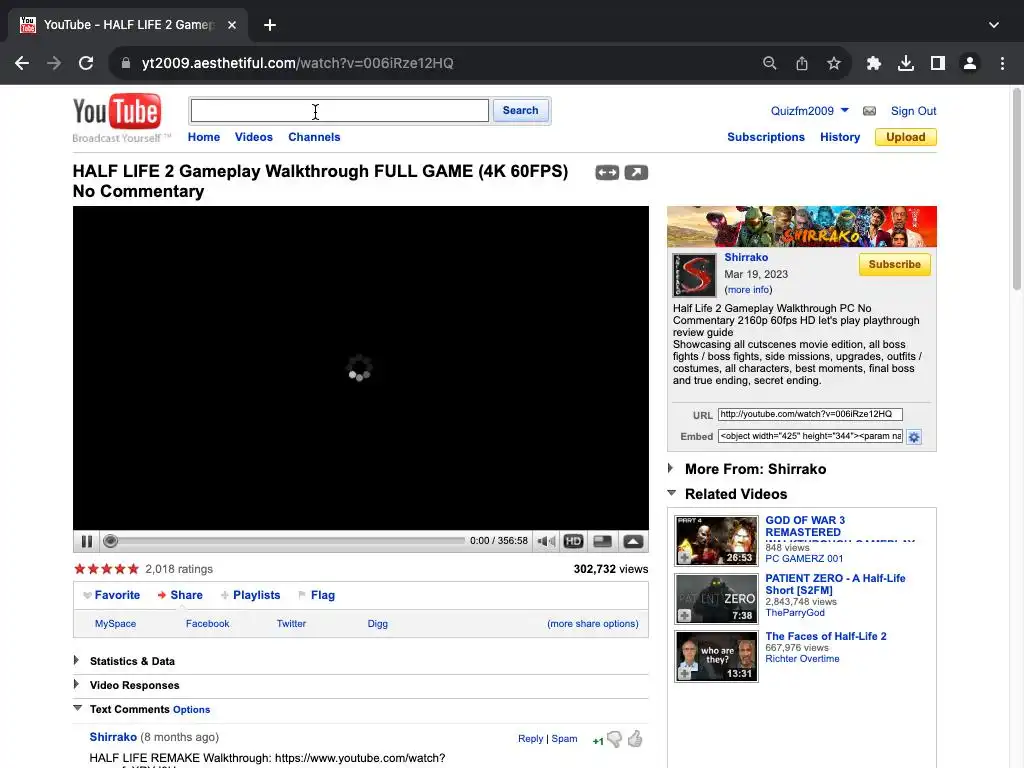Viewport: 1024px width, 768px height.
Task: Rate the video with the red stars
Action: [x=106, y=569]
